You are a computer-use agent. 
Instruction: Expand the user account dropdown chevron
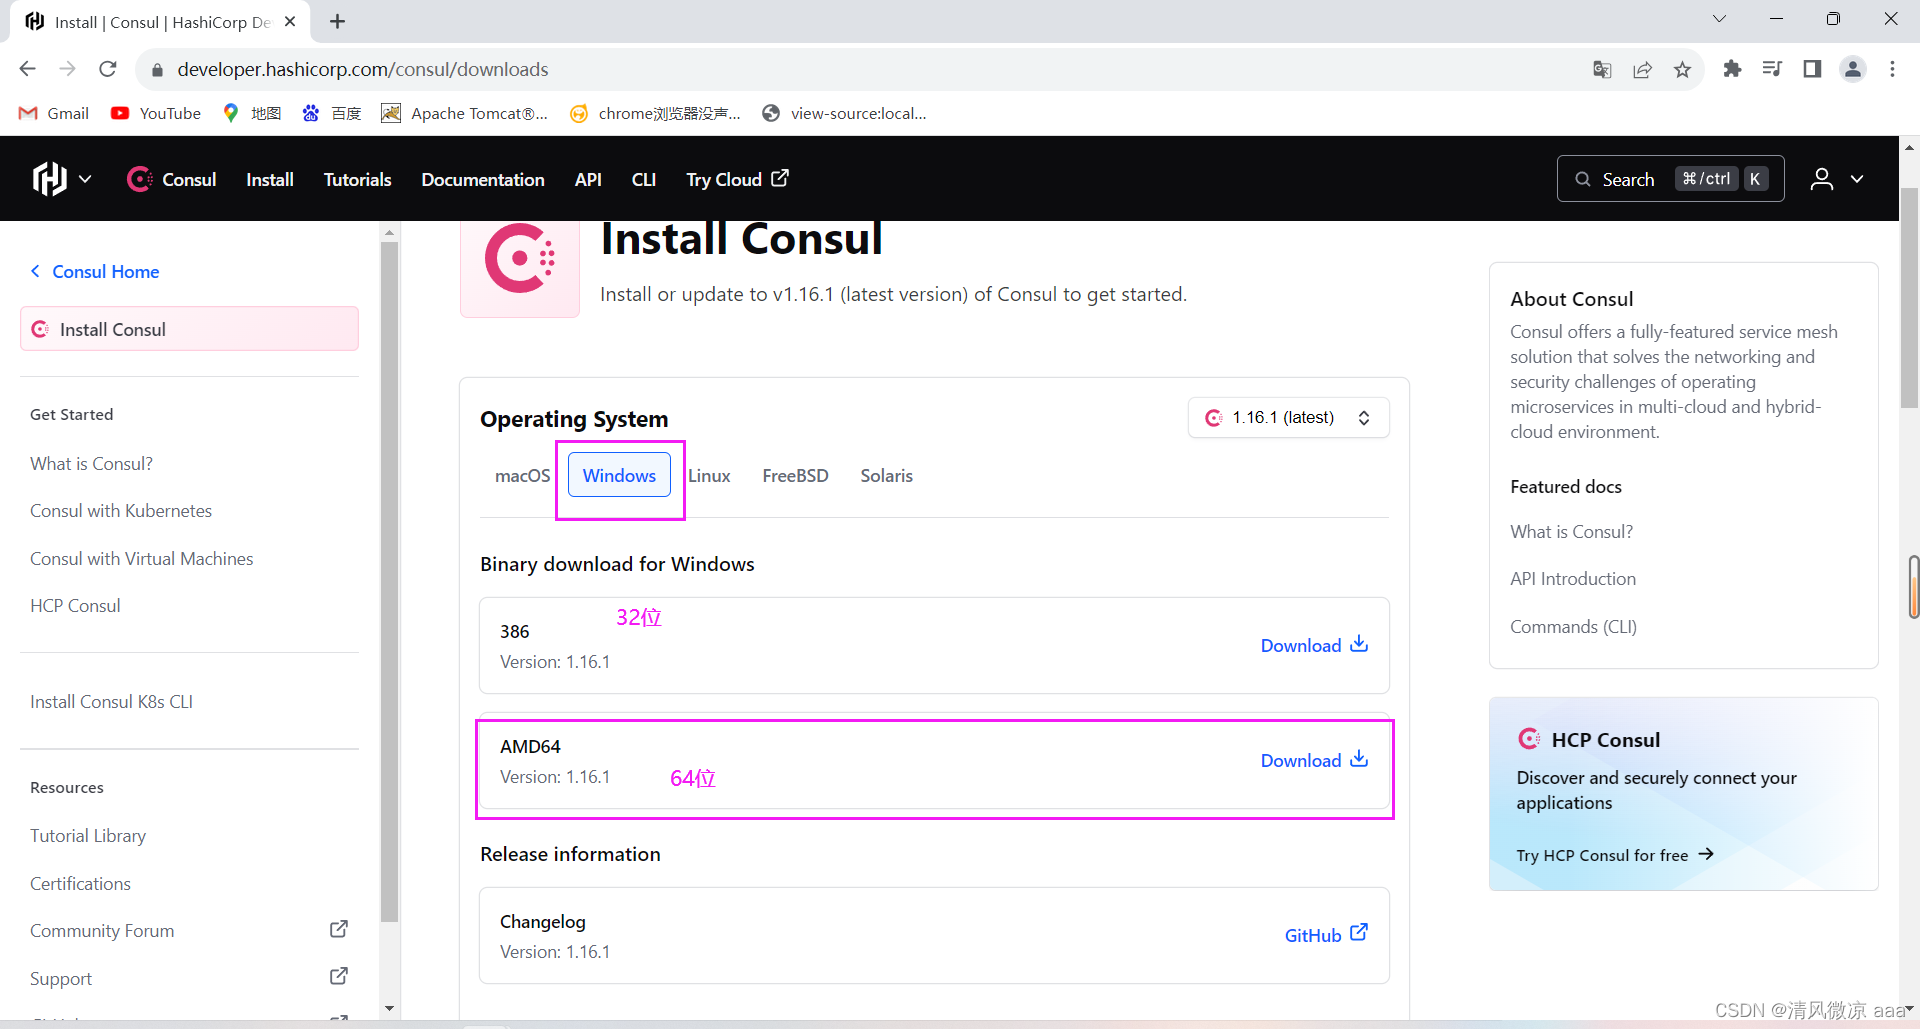click(x=1857, y=179)
